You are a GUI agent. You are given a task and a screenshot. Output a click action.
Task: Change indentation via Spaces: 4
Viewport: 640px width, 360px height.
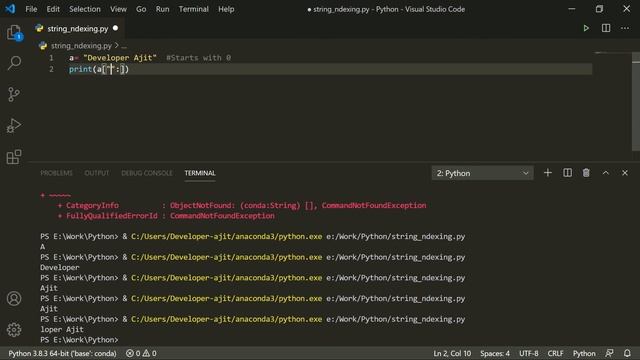[x=495, y=353]
